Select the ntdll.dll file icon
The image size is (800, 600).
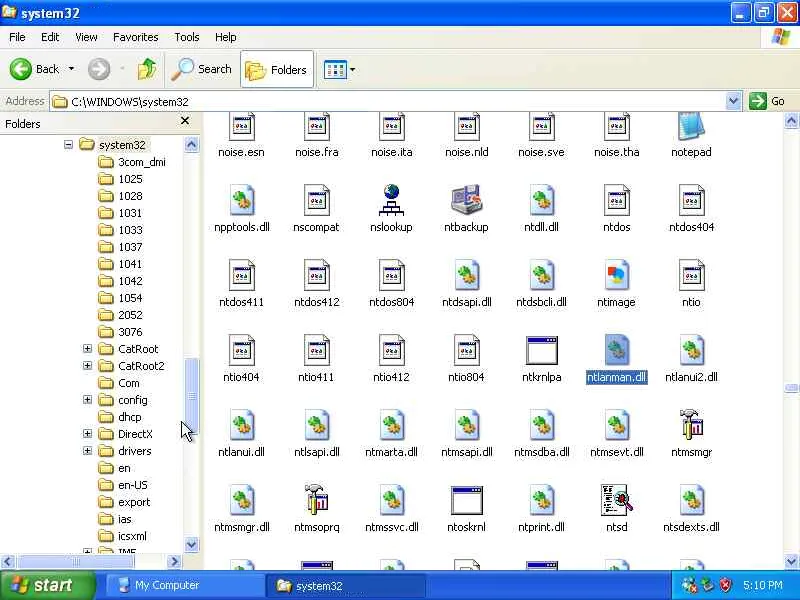[541, 201]
